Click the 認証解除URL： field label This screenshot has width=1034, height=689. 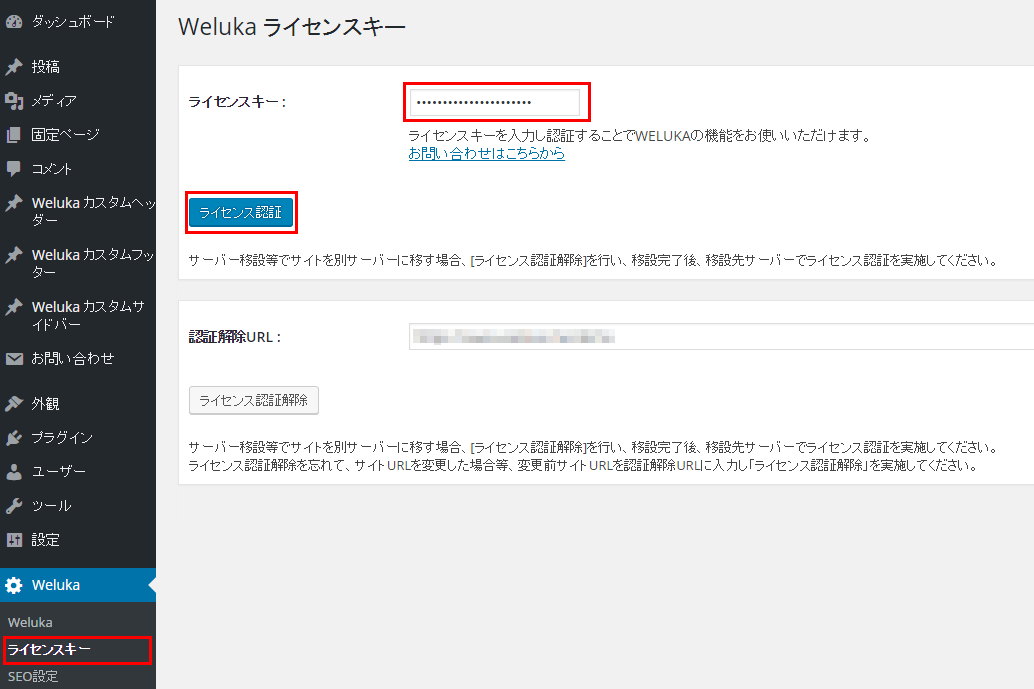point(235,337)
